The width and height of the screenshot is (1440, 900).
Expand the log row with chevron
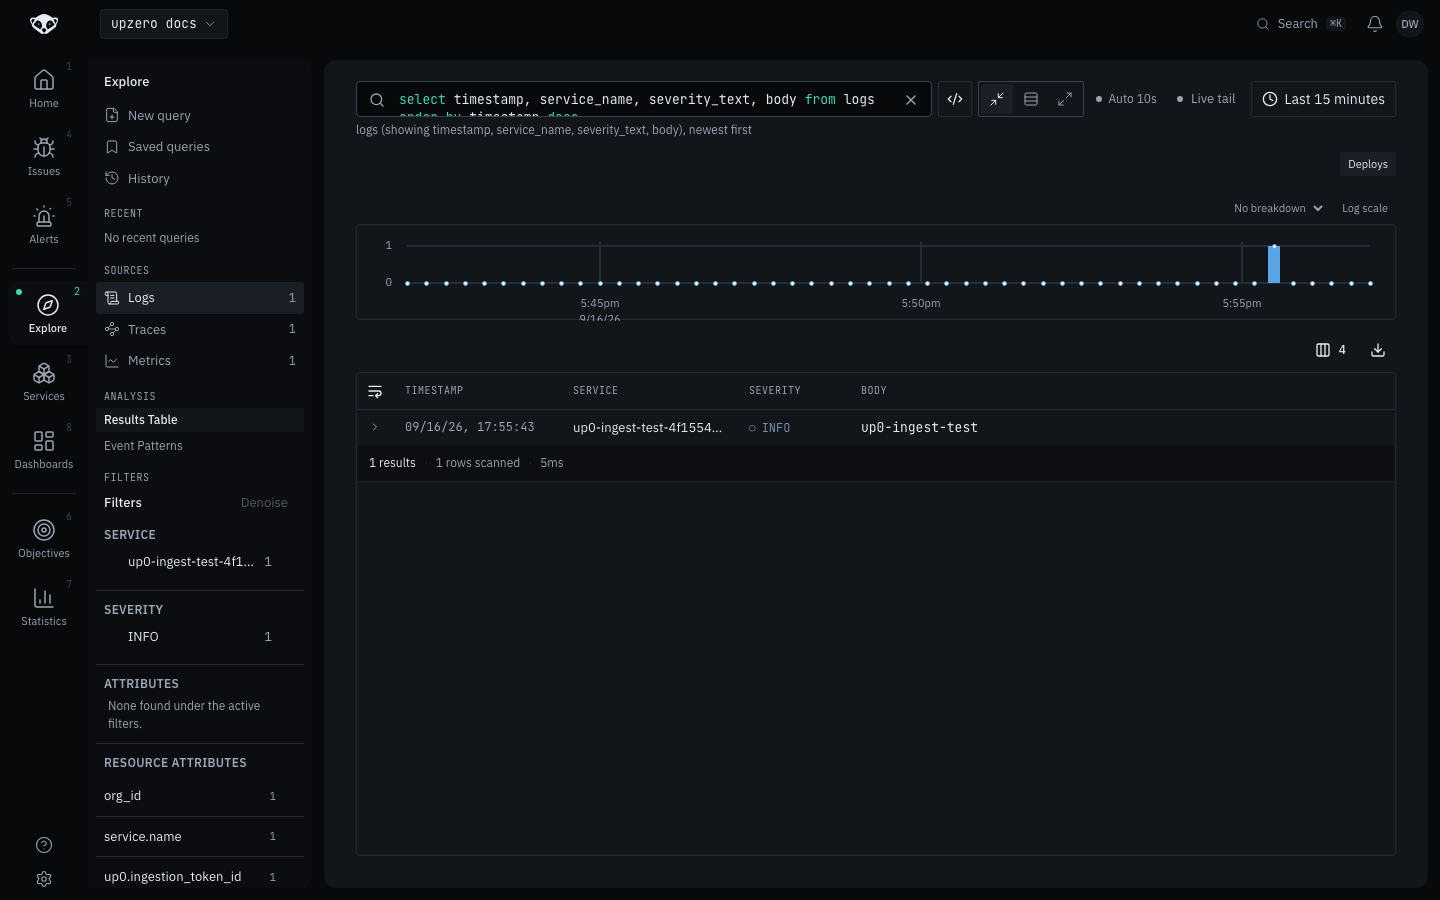(x=375, y=427)
